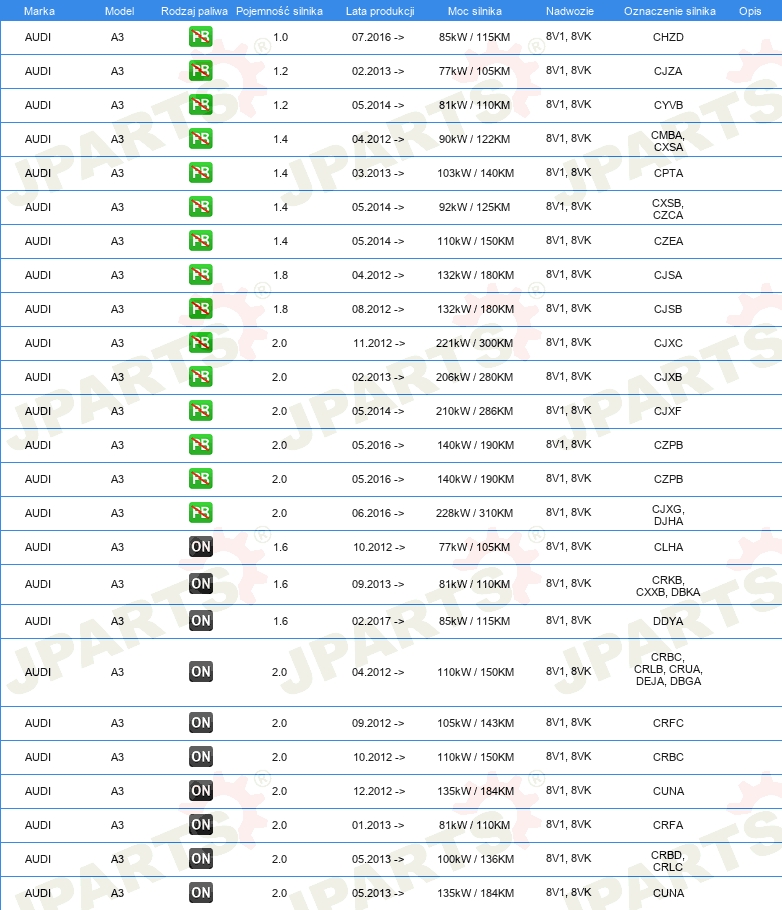Click the engine code CHZD
This screenshot has height=910, width=782.
(668, 37)
